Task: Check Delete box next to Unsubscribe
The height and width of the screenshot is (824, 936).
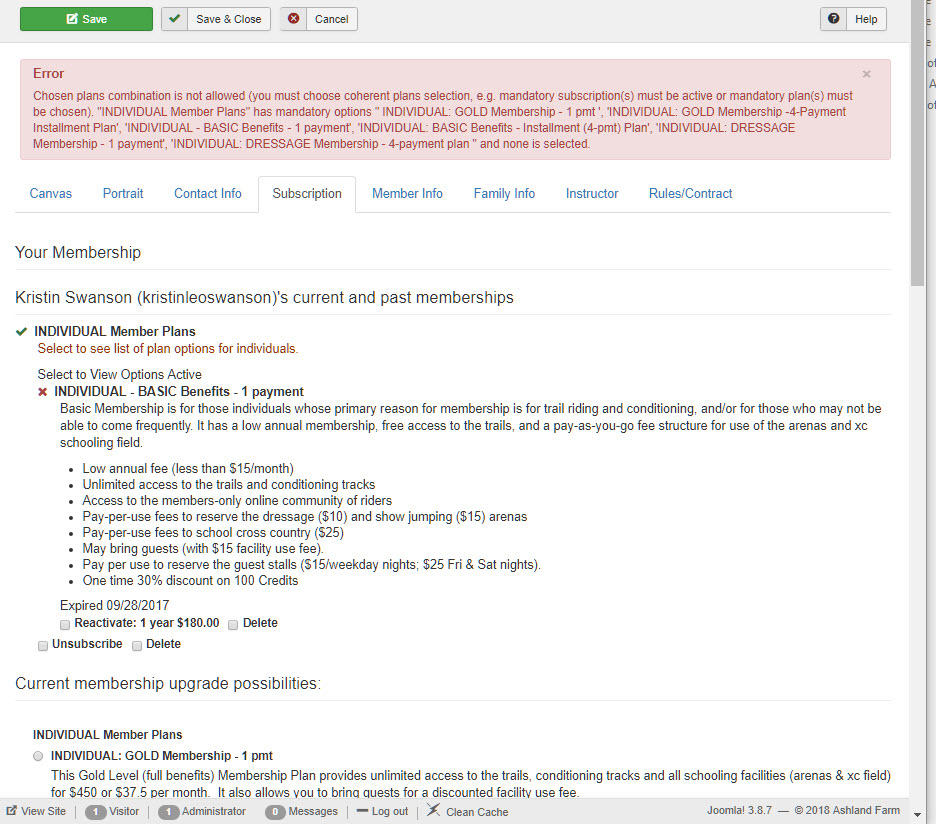Action: coord(137,645)
